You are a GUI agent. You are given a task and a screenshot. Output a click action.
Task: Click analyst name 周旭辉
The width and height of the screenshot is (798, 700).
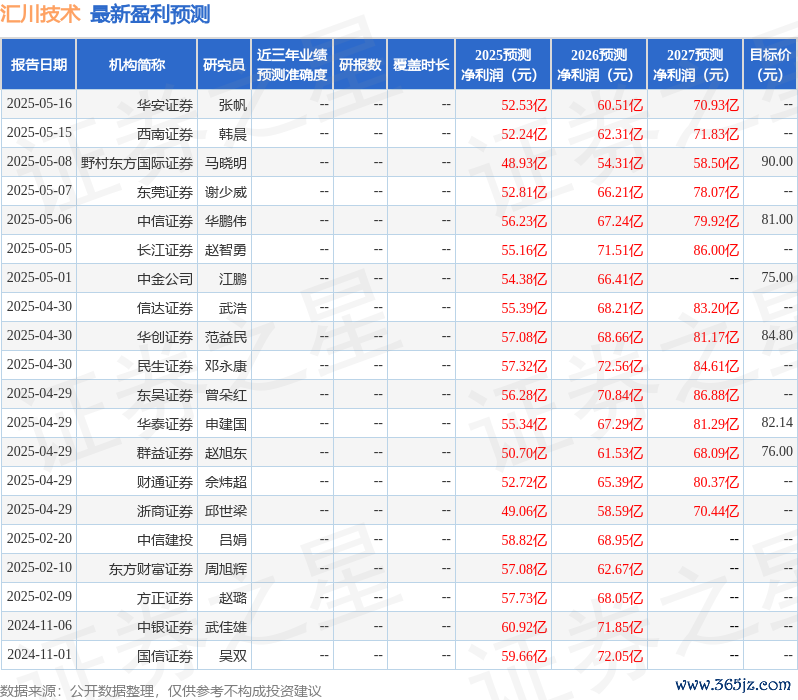225,570
